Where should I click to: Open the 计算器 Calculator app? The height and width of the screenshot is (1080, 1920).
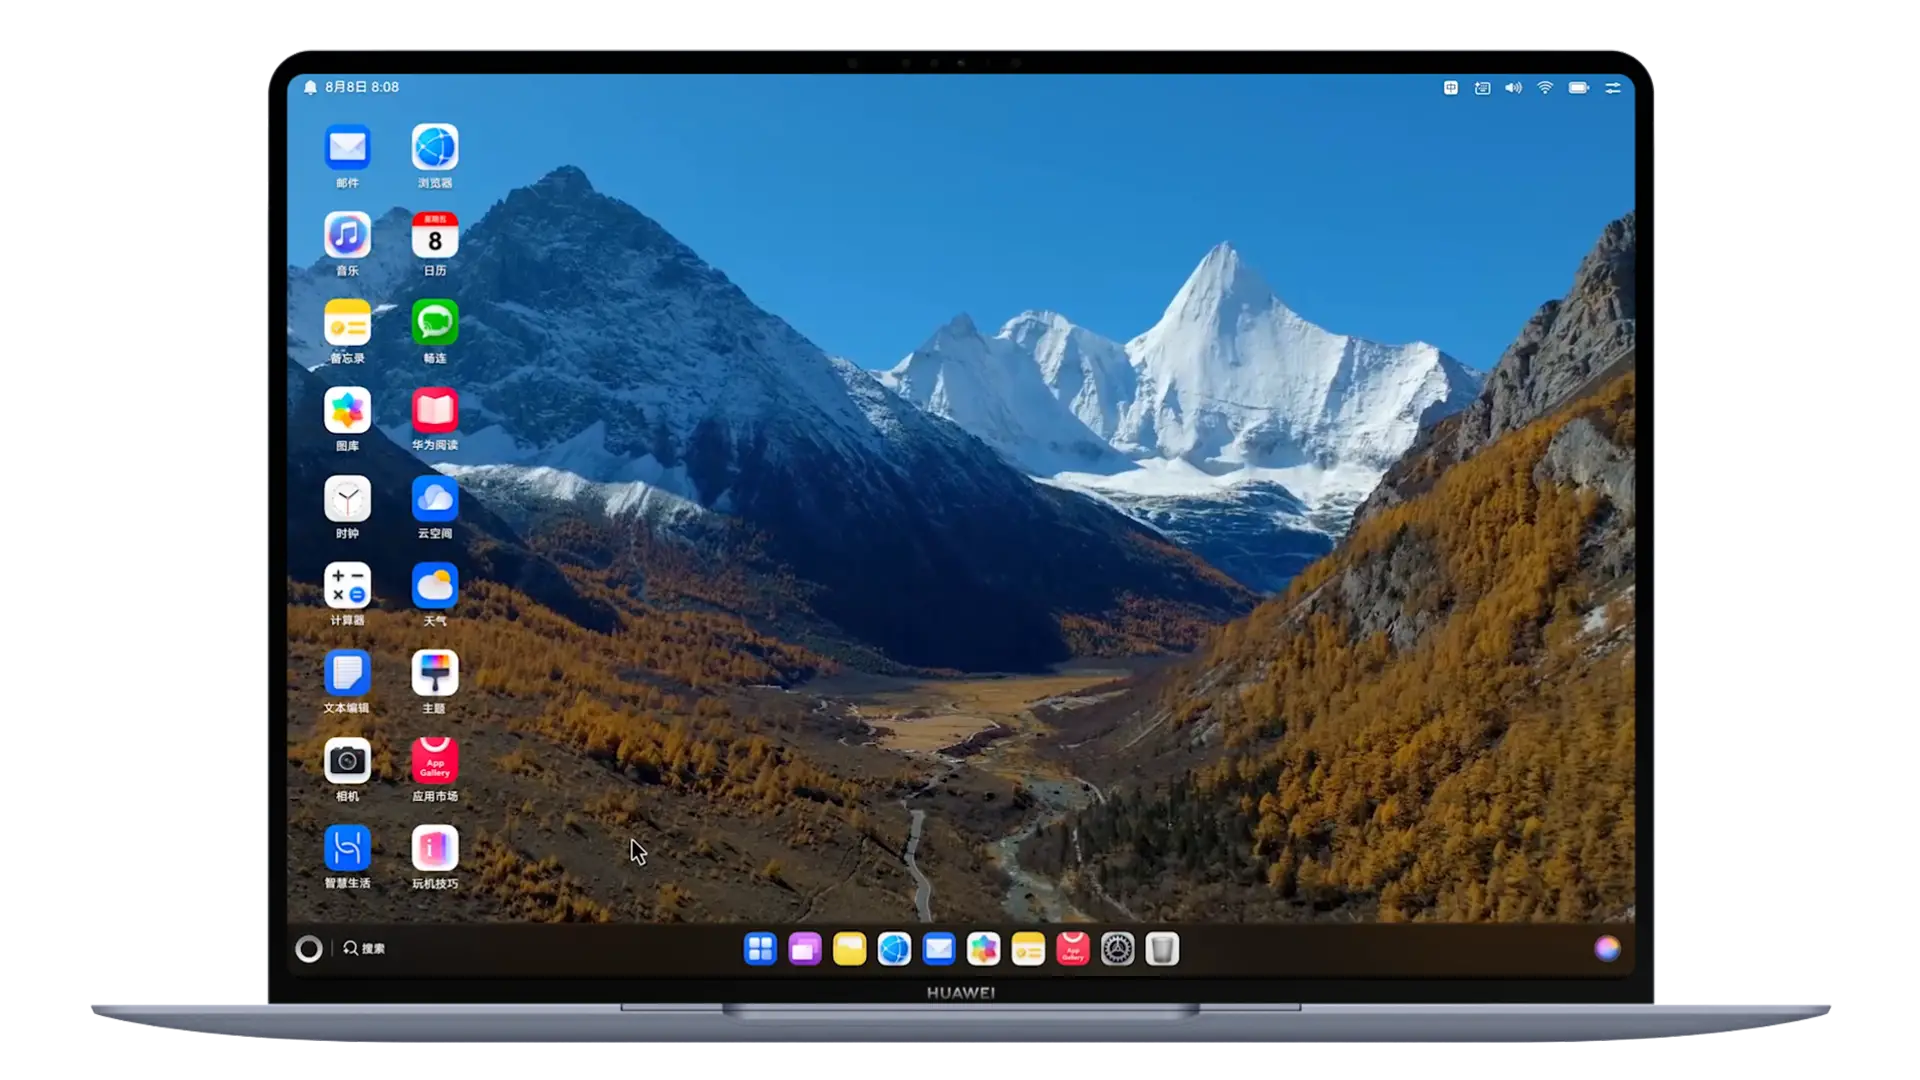(347, 586)
